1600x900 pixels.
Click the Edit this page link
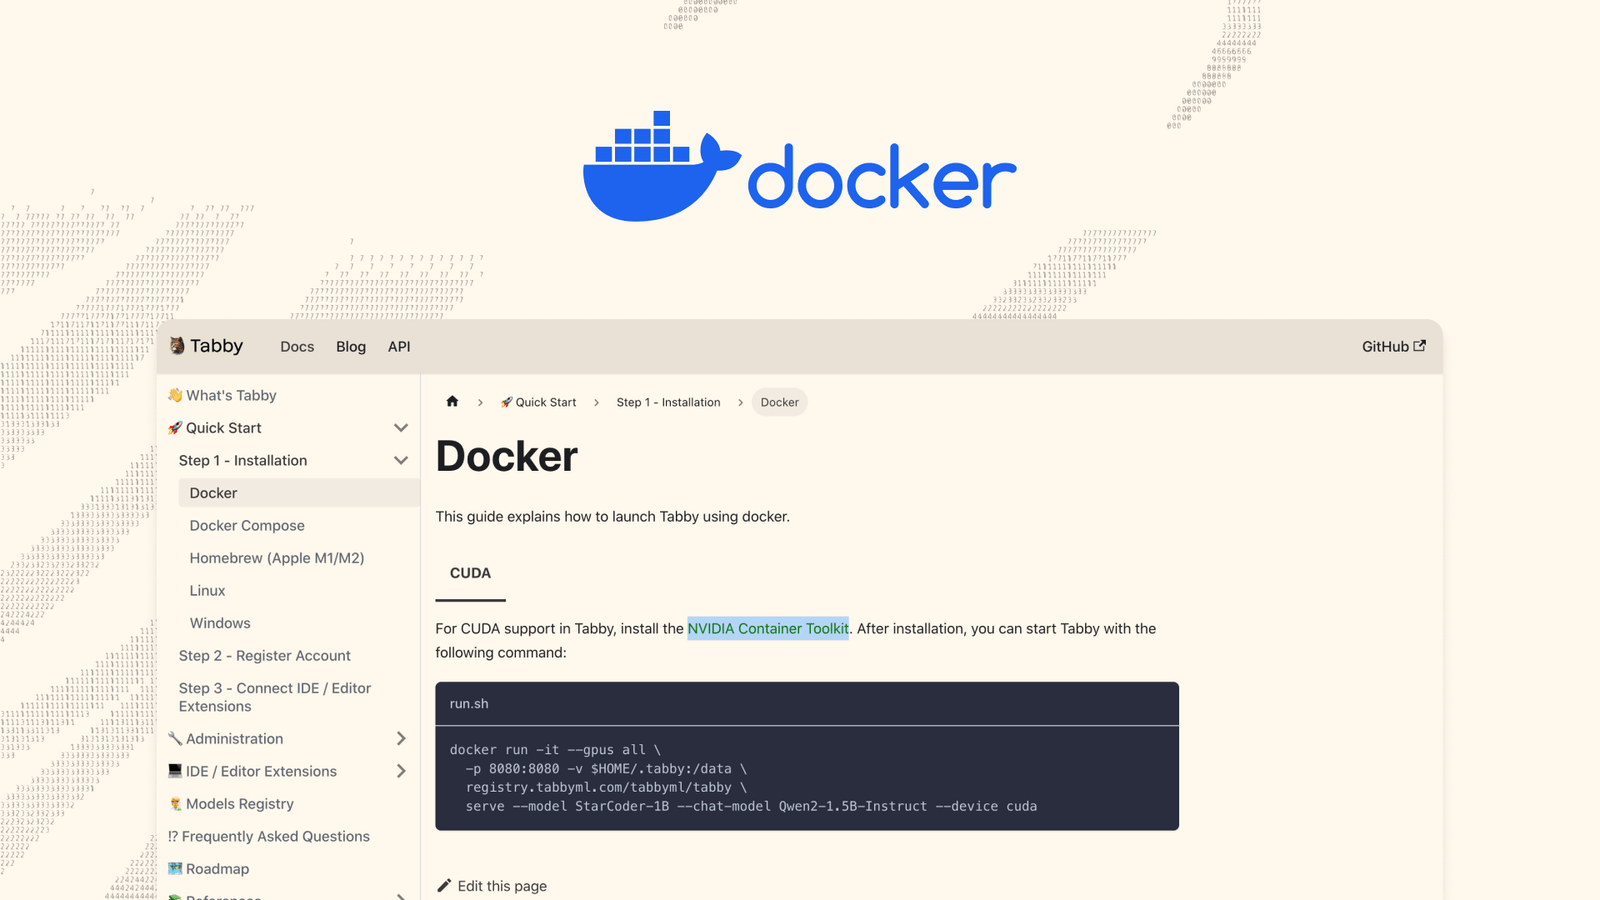pyautogui.click(x=501, y=885)
